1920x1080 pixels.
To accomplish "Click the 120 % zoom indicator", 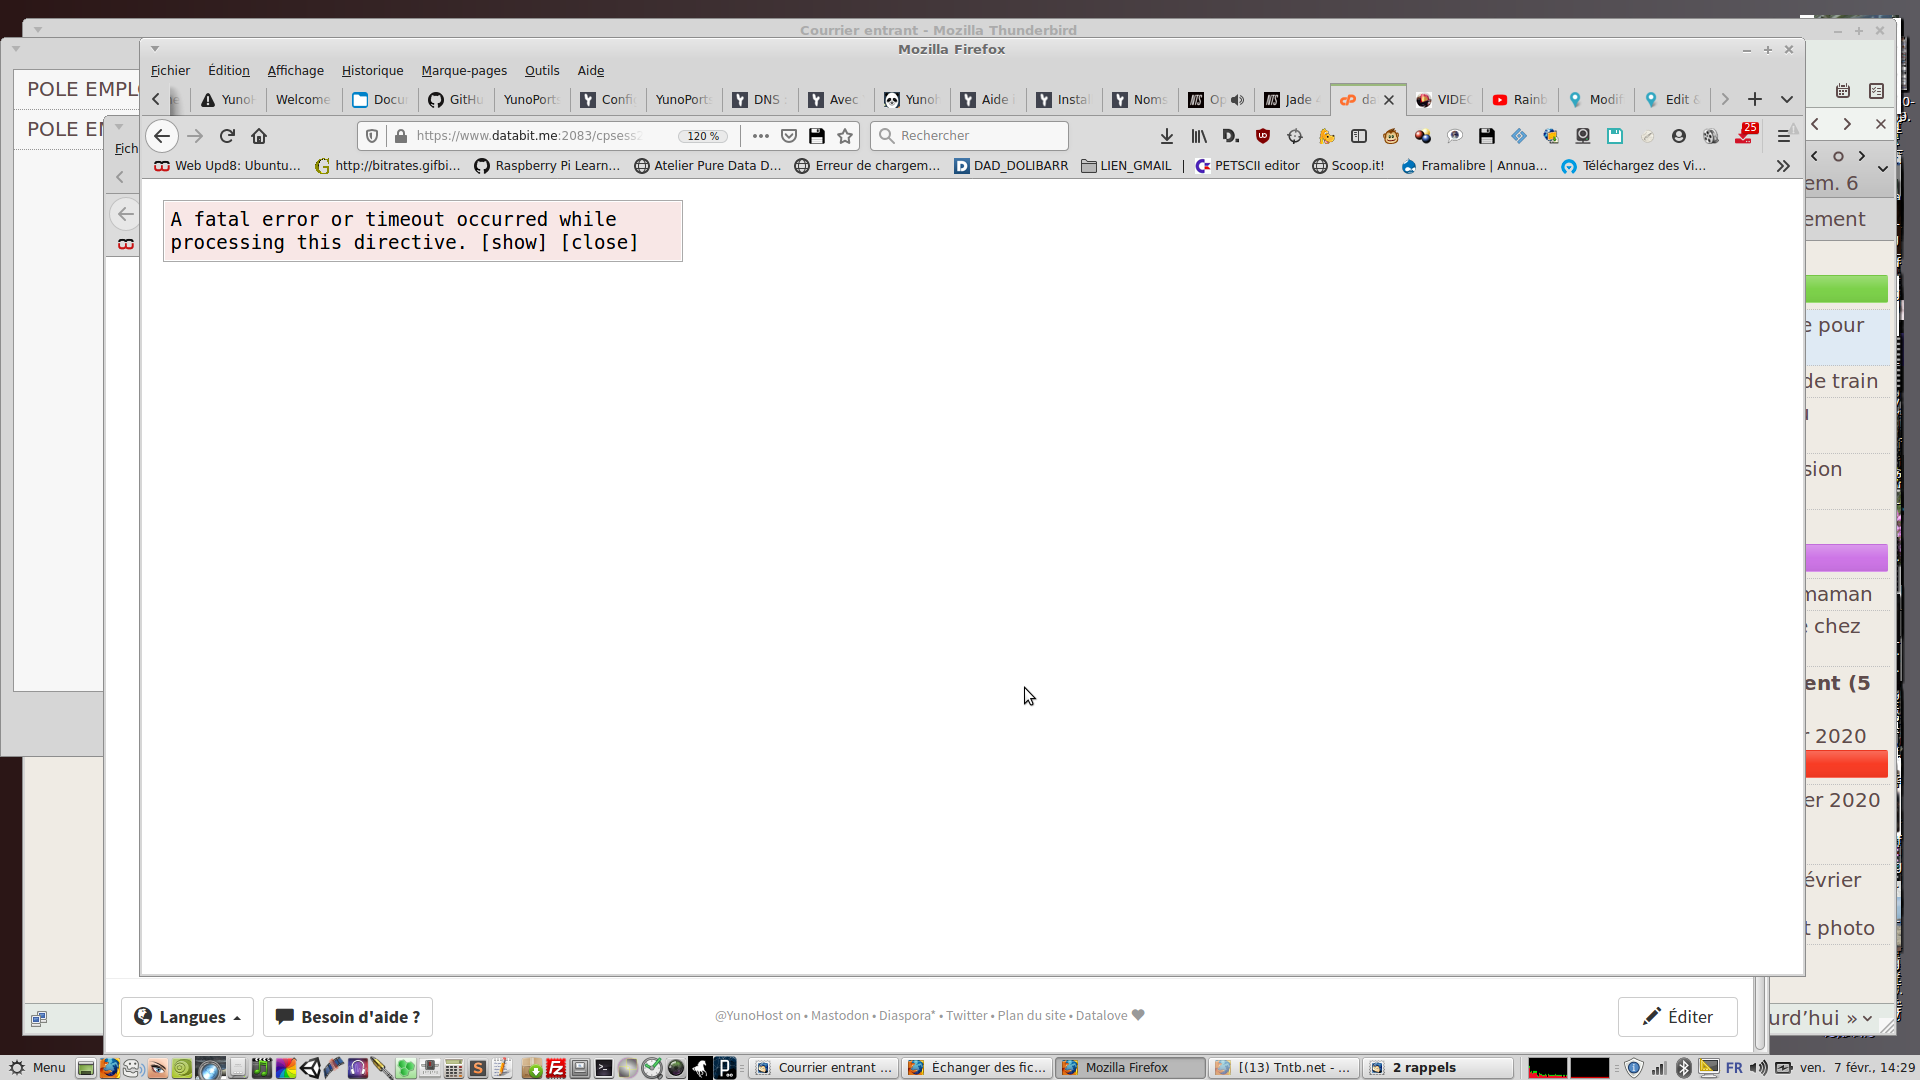I will click(703, 136).
